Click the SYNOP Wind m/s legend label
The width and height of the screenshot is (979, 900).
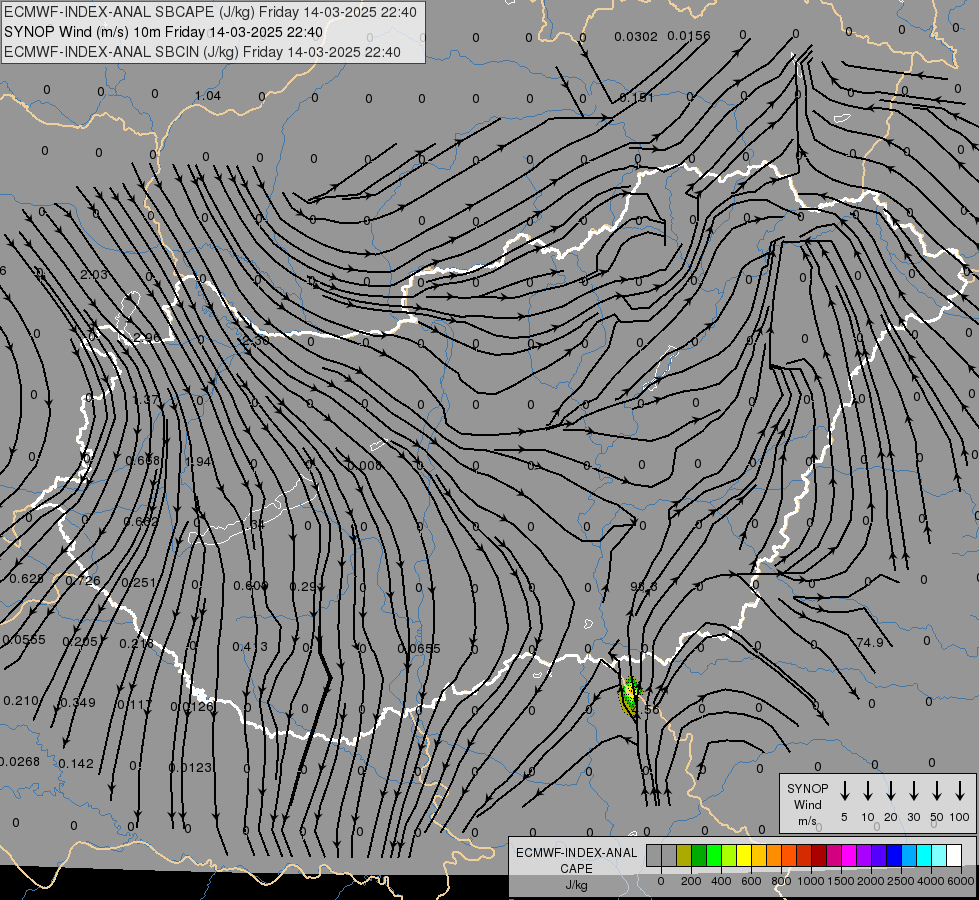point(807,804)
